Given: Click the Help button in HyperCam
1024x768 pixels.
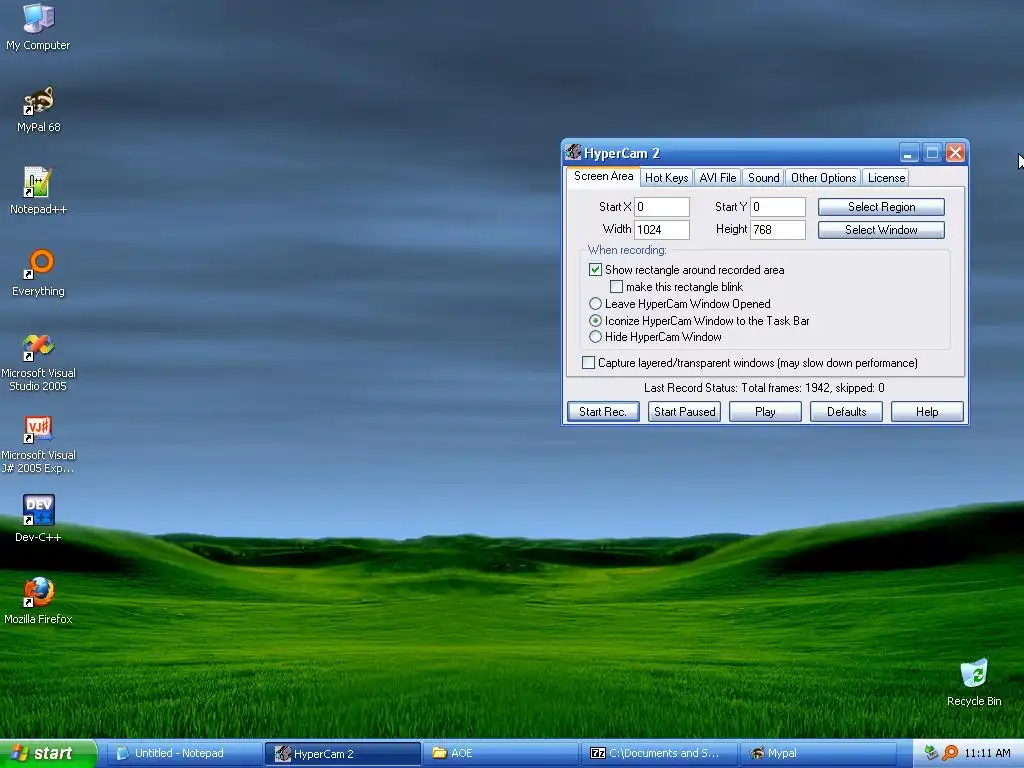Looking at the screenshot, I should pyautogui.click(x=927, y=412).
